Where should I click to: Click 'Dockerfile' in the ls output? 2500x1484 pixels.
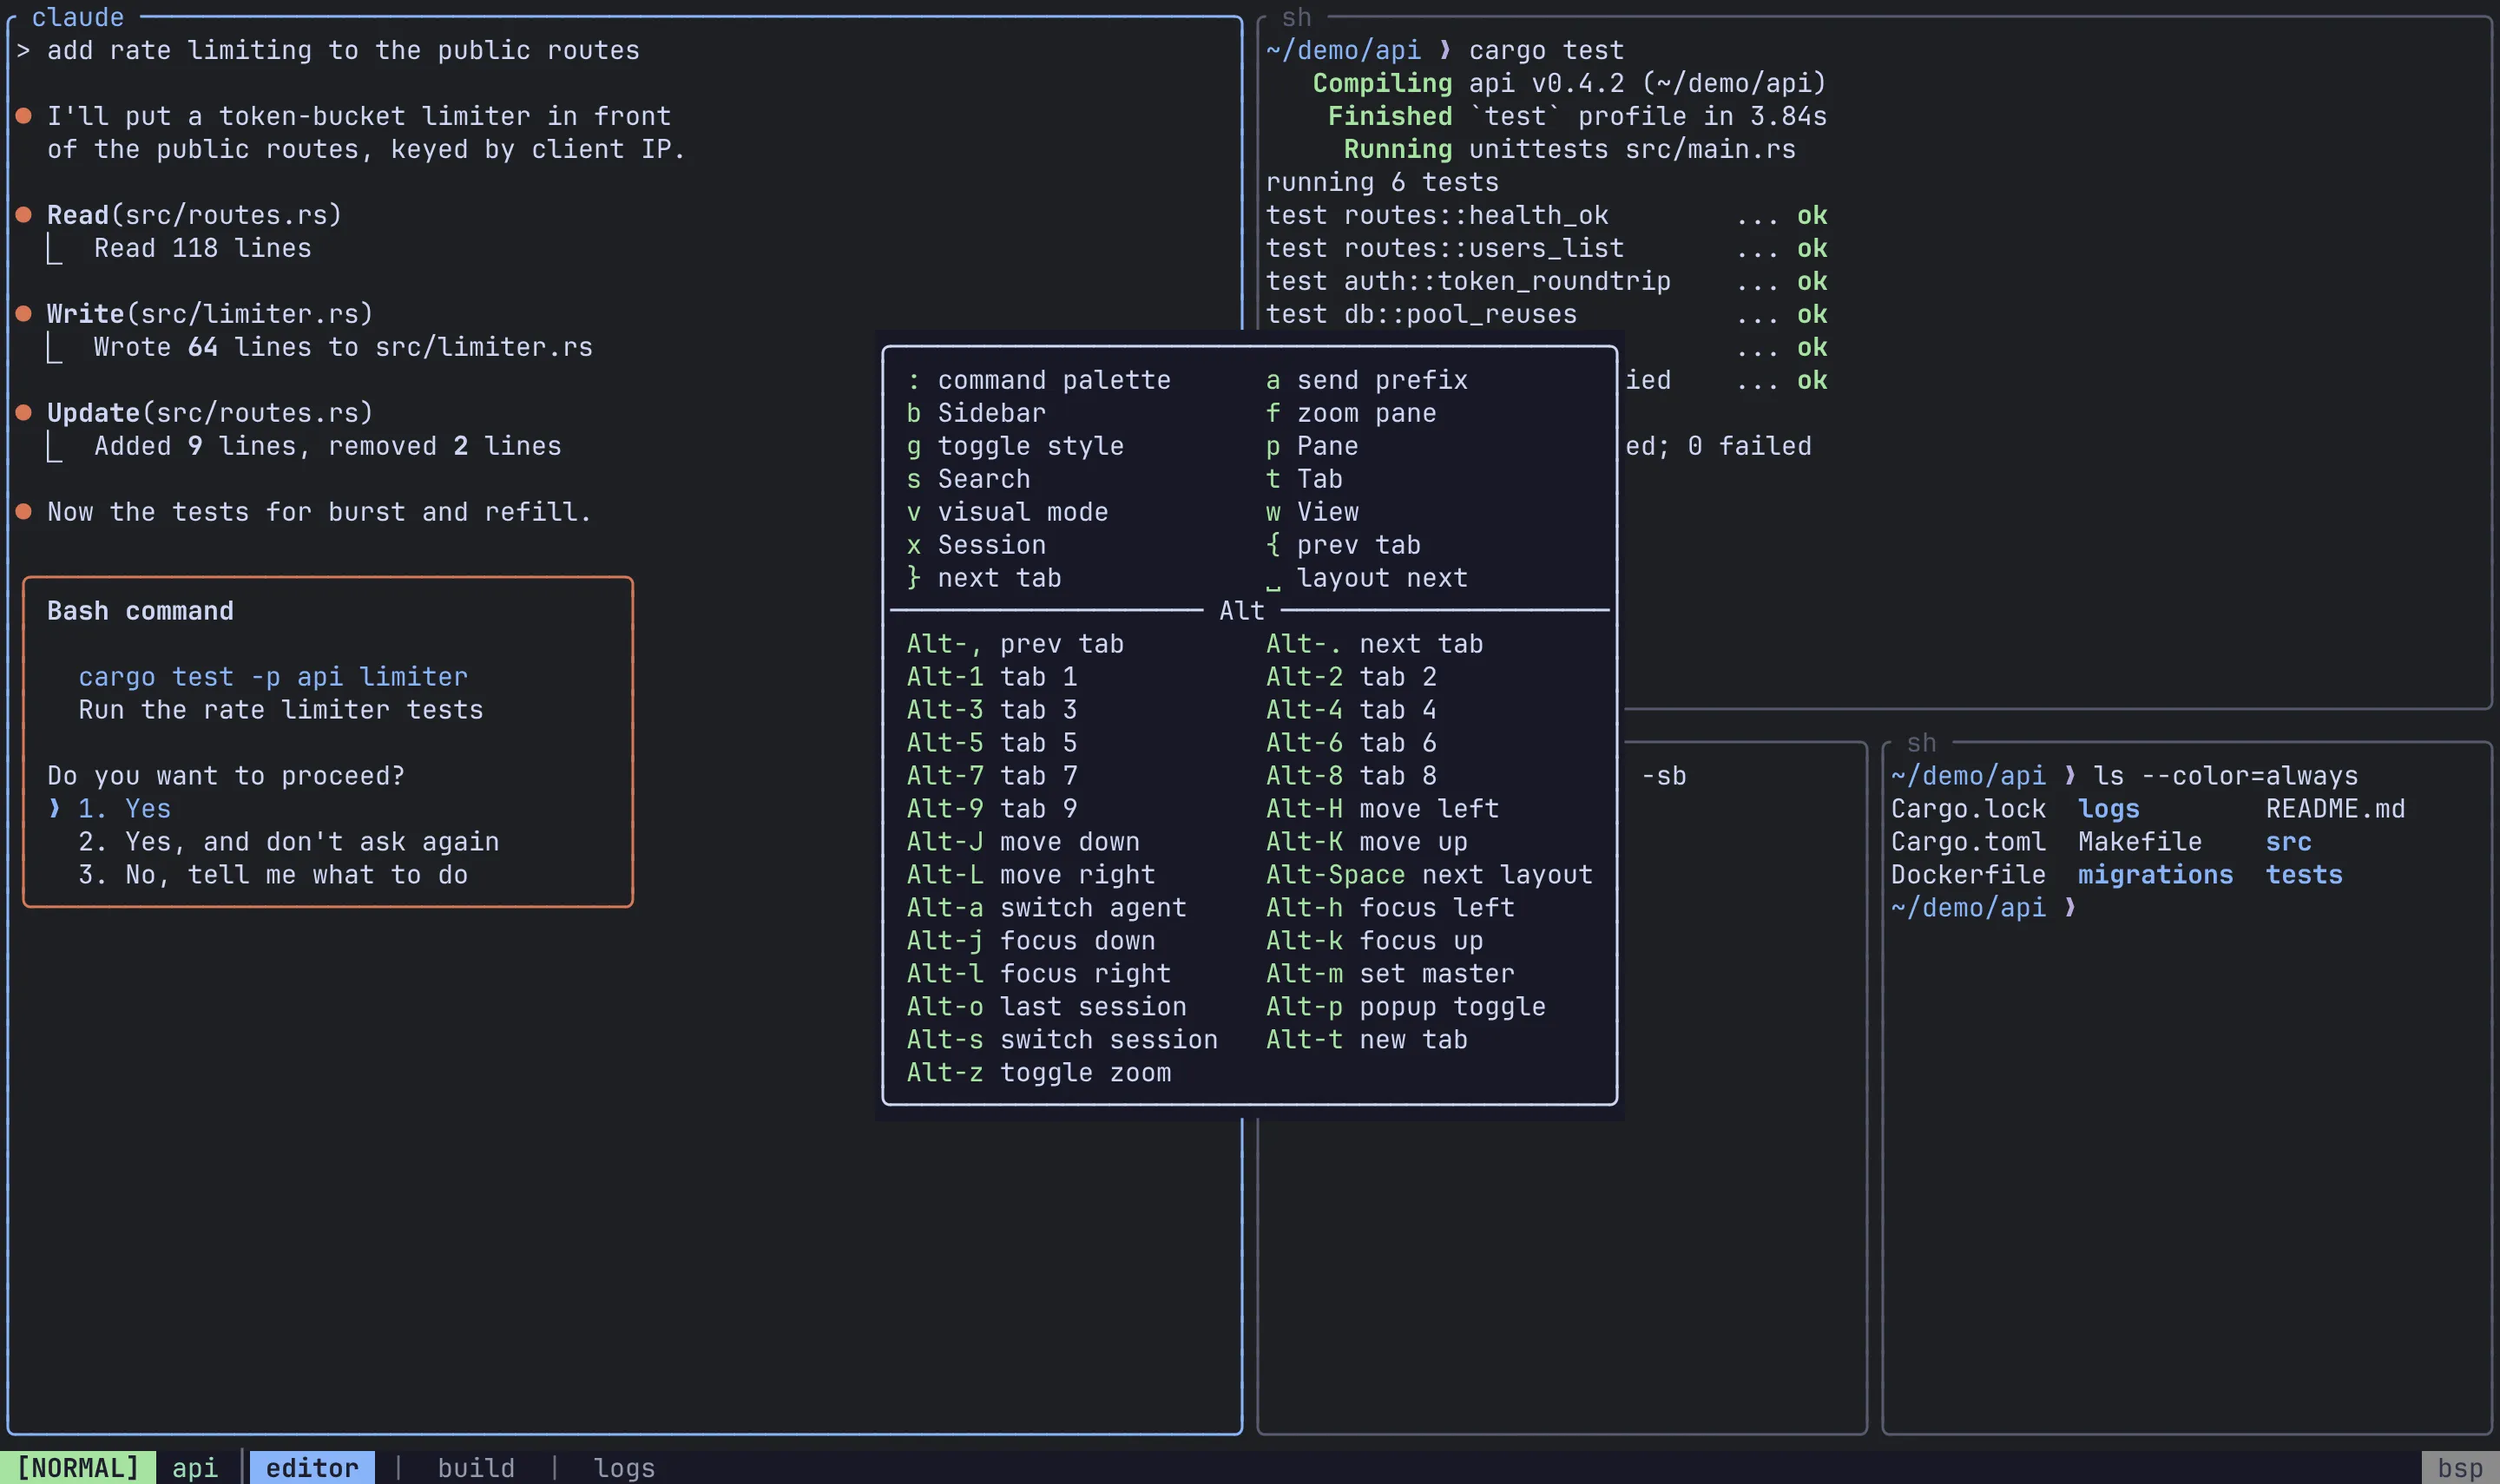(x=1968, y=874)
